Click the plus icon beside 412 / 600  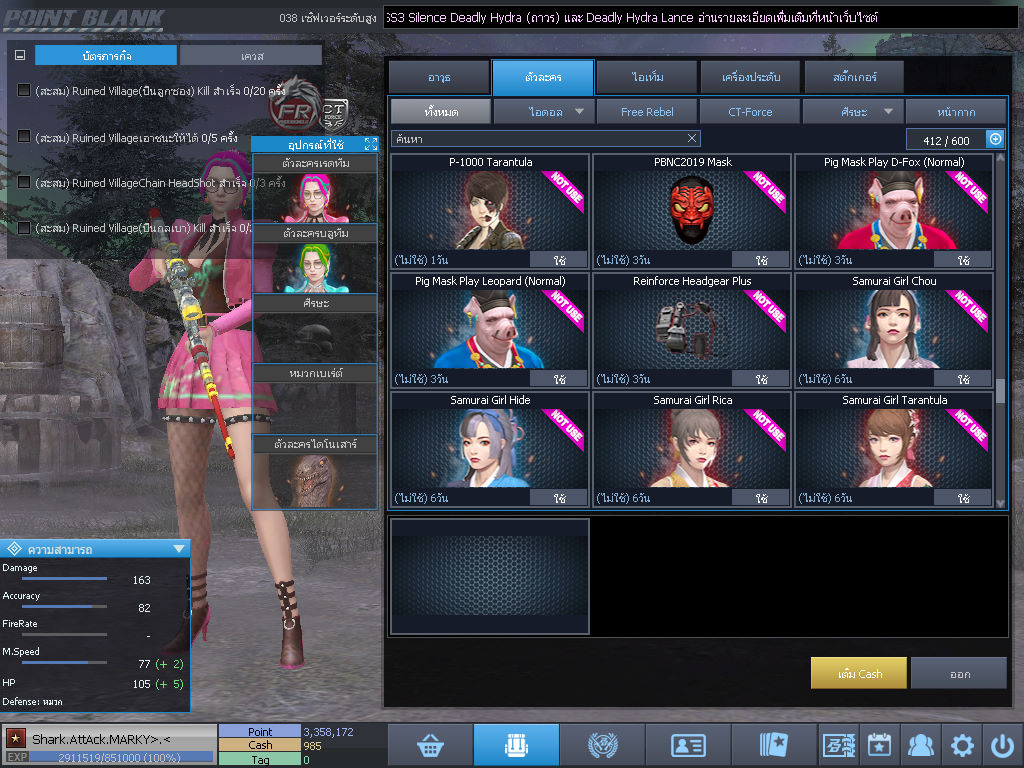(x=995, y=139)
